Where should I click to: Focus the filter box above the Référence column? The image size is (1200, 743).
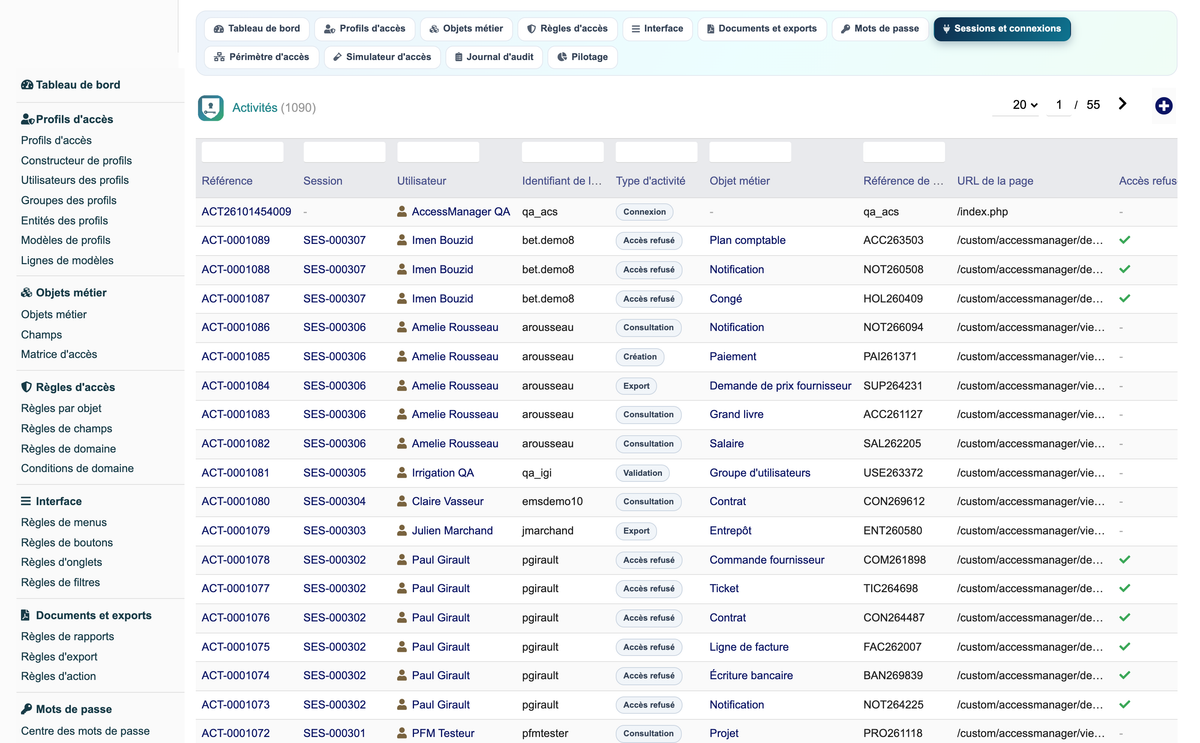[x=243, y=152]
